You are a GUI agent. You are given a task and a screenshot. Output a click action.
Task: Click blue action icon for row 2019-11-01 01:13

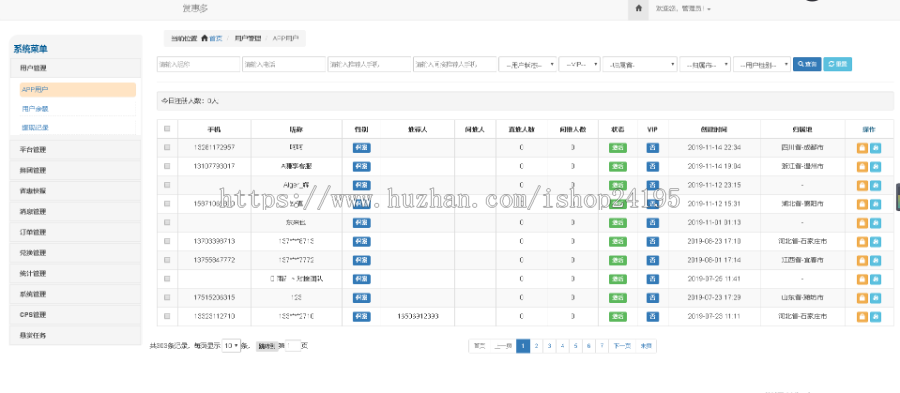pos(875,223)
